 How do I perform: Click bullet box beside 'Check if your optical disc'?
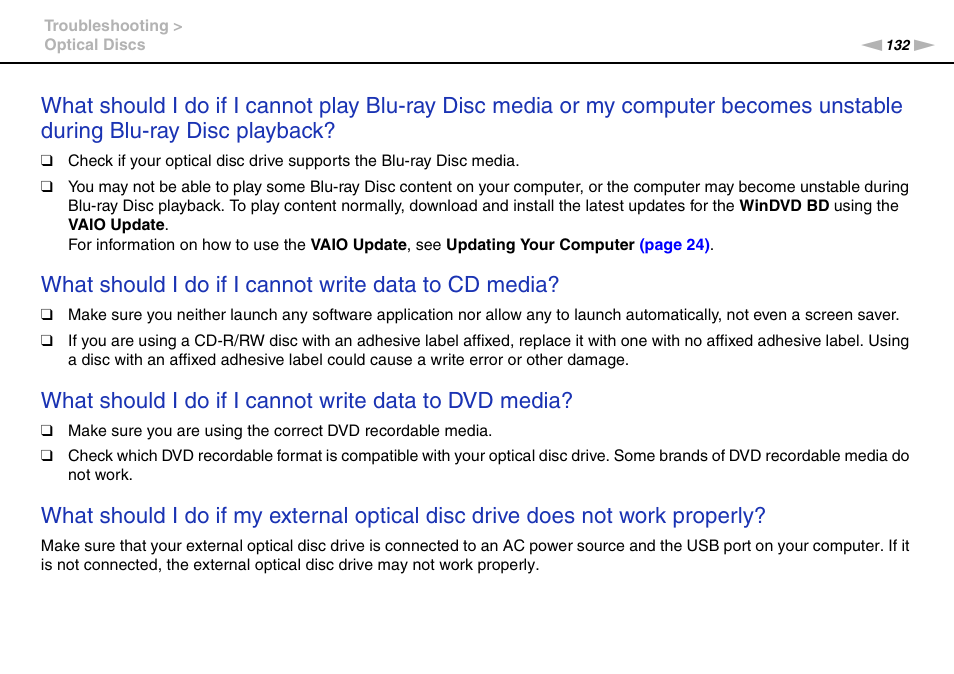47,161
